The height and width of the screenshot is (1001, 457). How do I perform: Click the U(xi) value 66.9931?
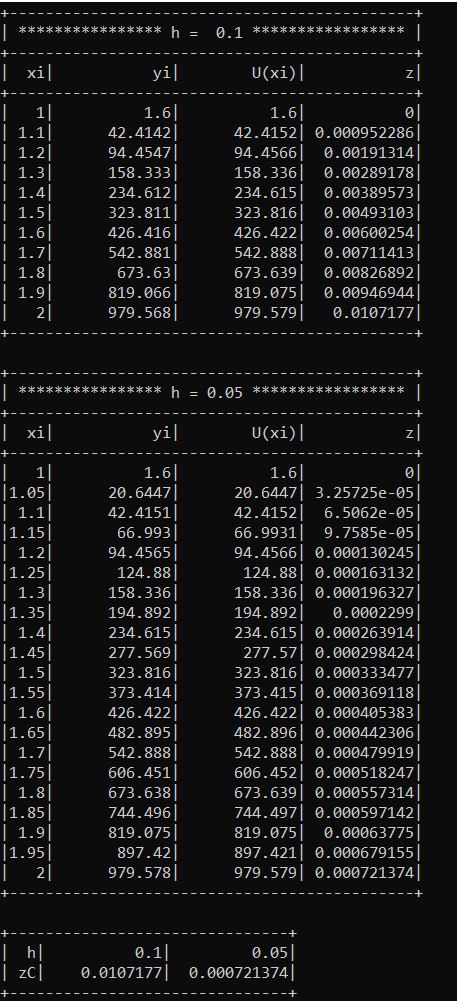coord(266,532)
